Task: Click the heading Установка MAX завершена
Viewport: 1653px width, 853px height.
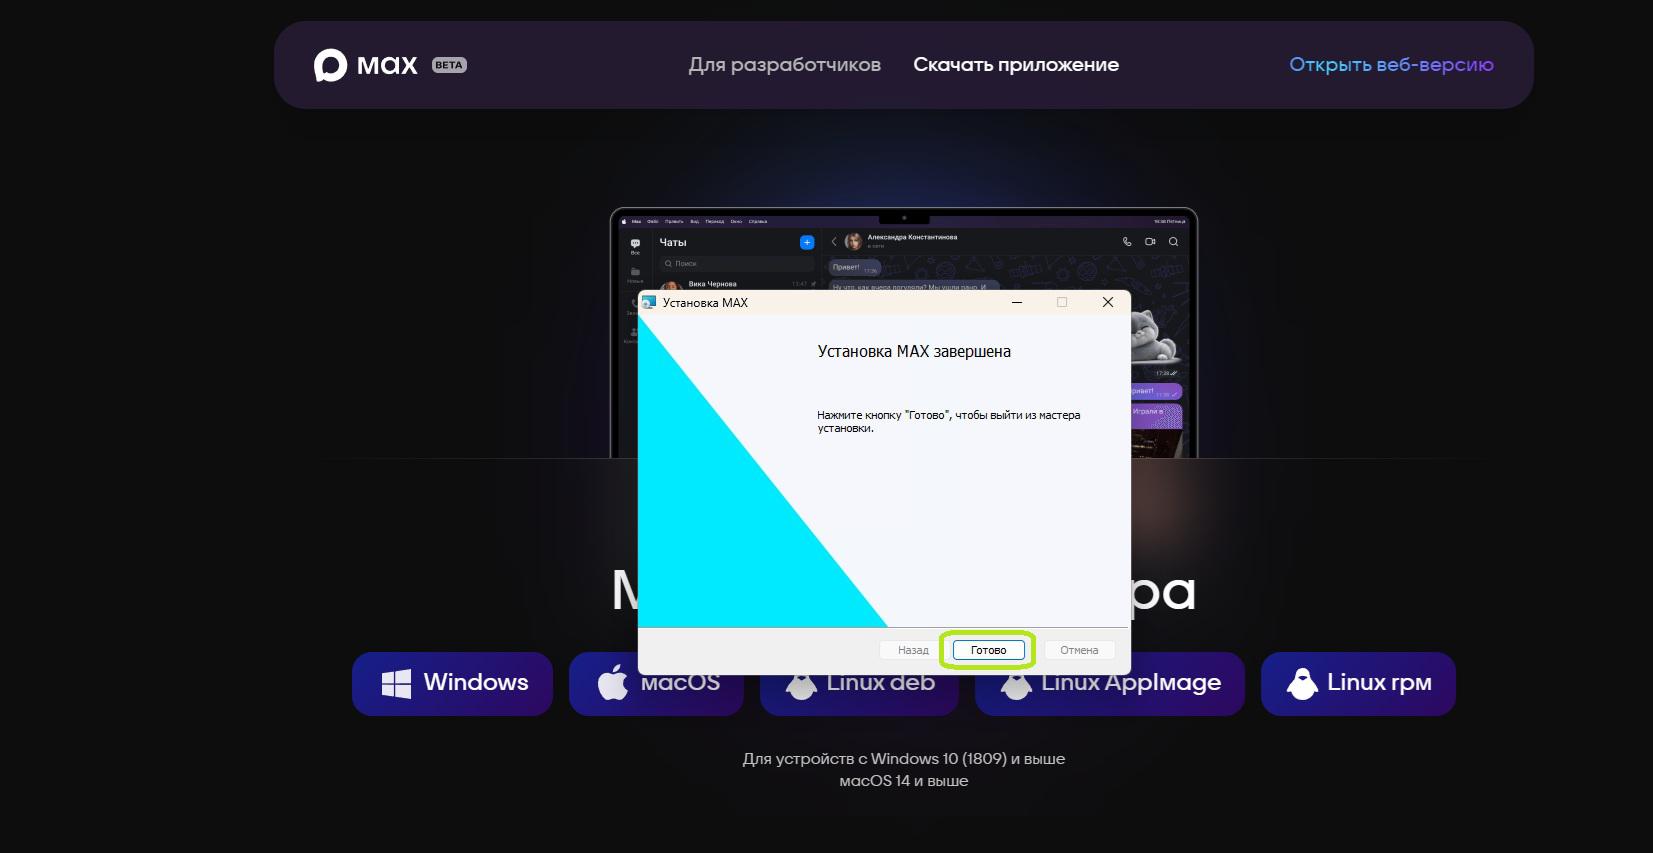Action: point(914,351)
